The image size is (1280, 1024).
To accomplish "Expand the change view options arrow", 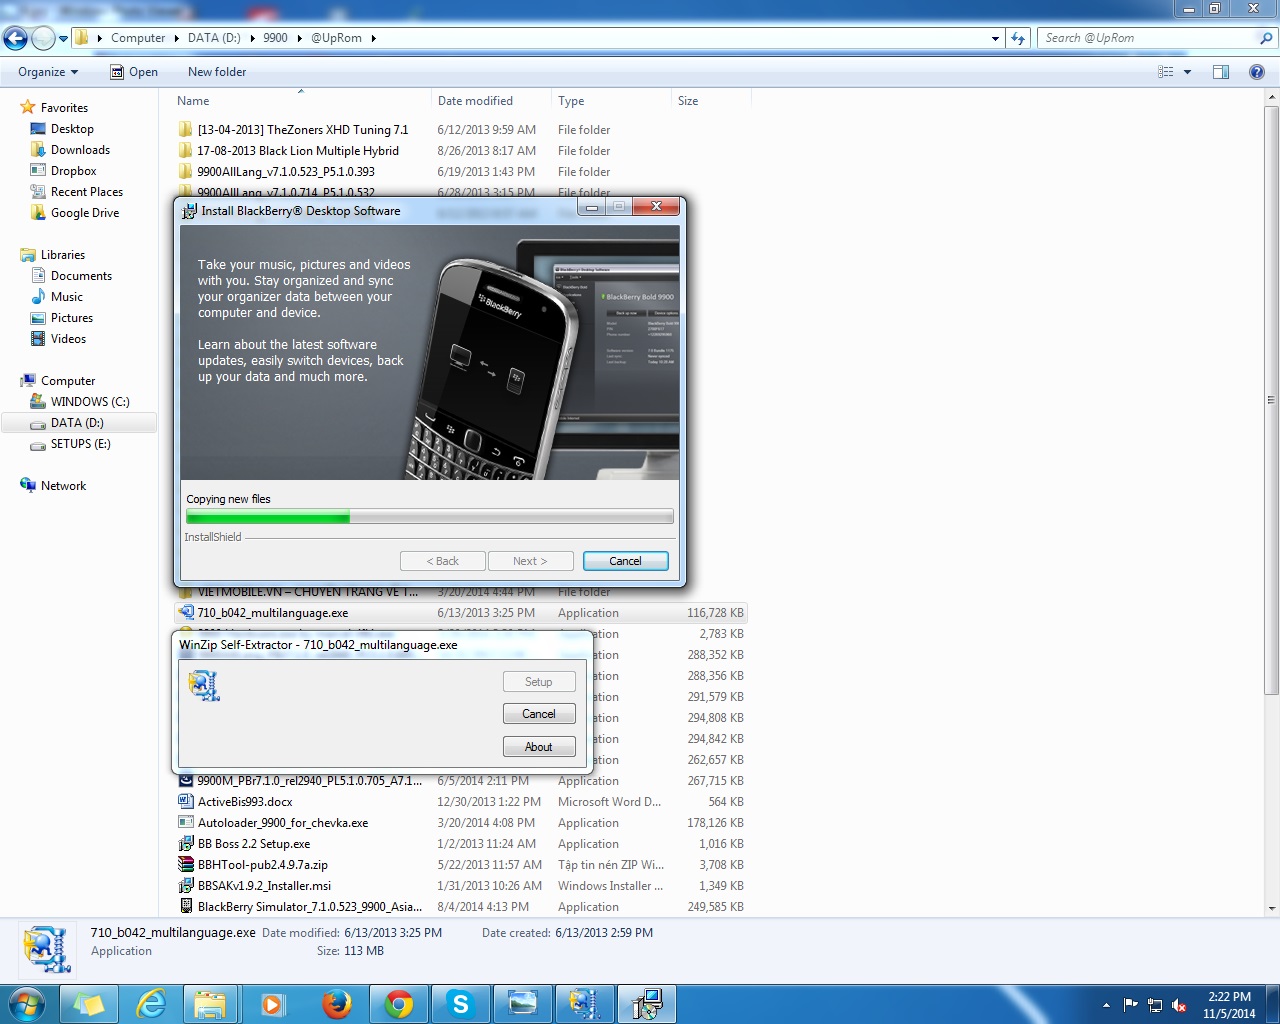I will tap(1188, 72).
